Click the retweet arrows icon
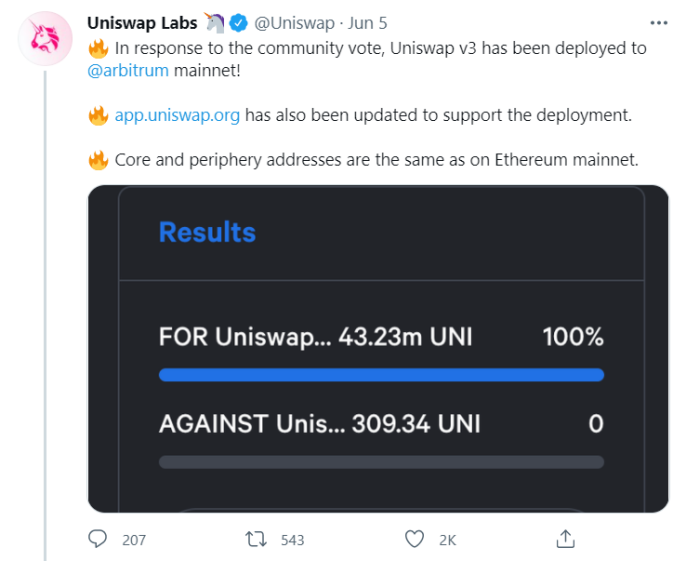687x561 pixels. click(257, 539)
